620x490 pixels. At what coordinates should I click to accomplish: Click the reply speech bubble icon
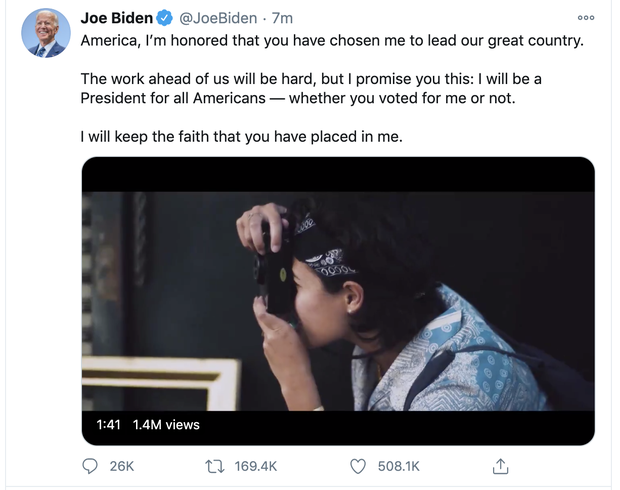(x=90, y=465)
